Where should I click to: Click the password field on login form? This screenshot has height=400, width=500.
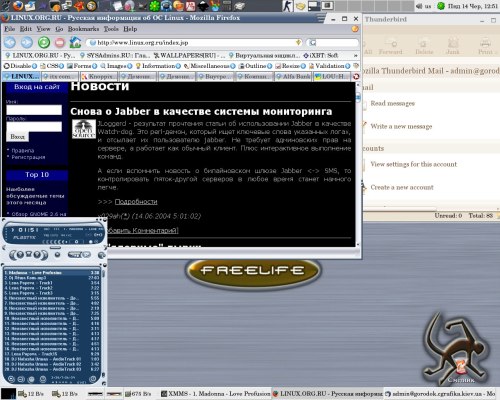(34, 126)
